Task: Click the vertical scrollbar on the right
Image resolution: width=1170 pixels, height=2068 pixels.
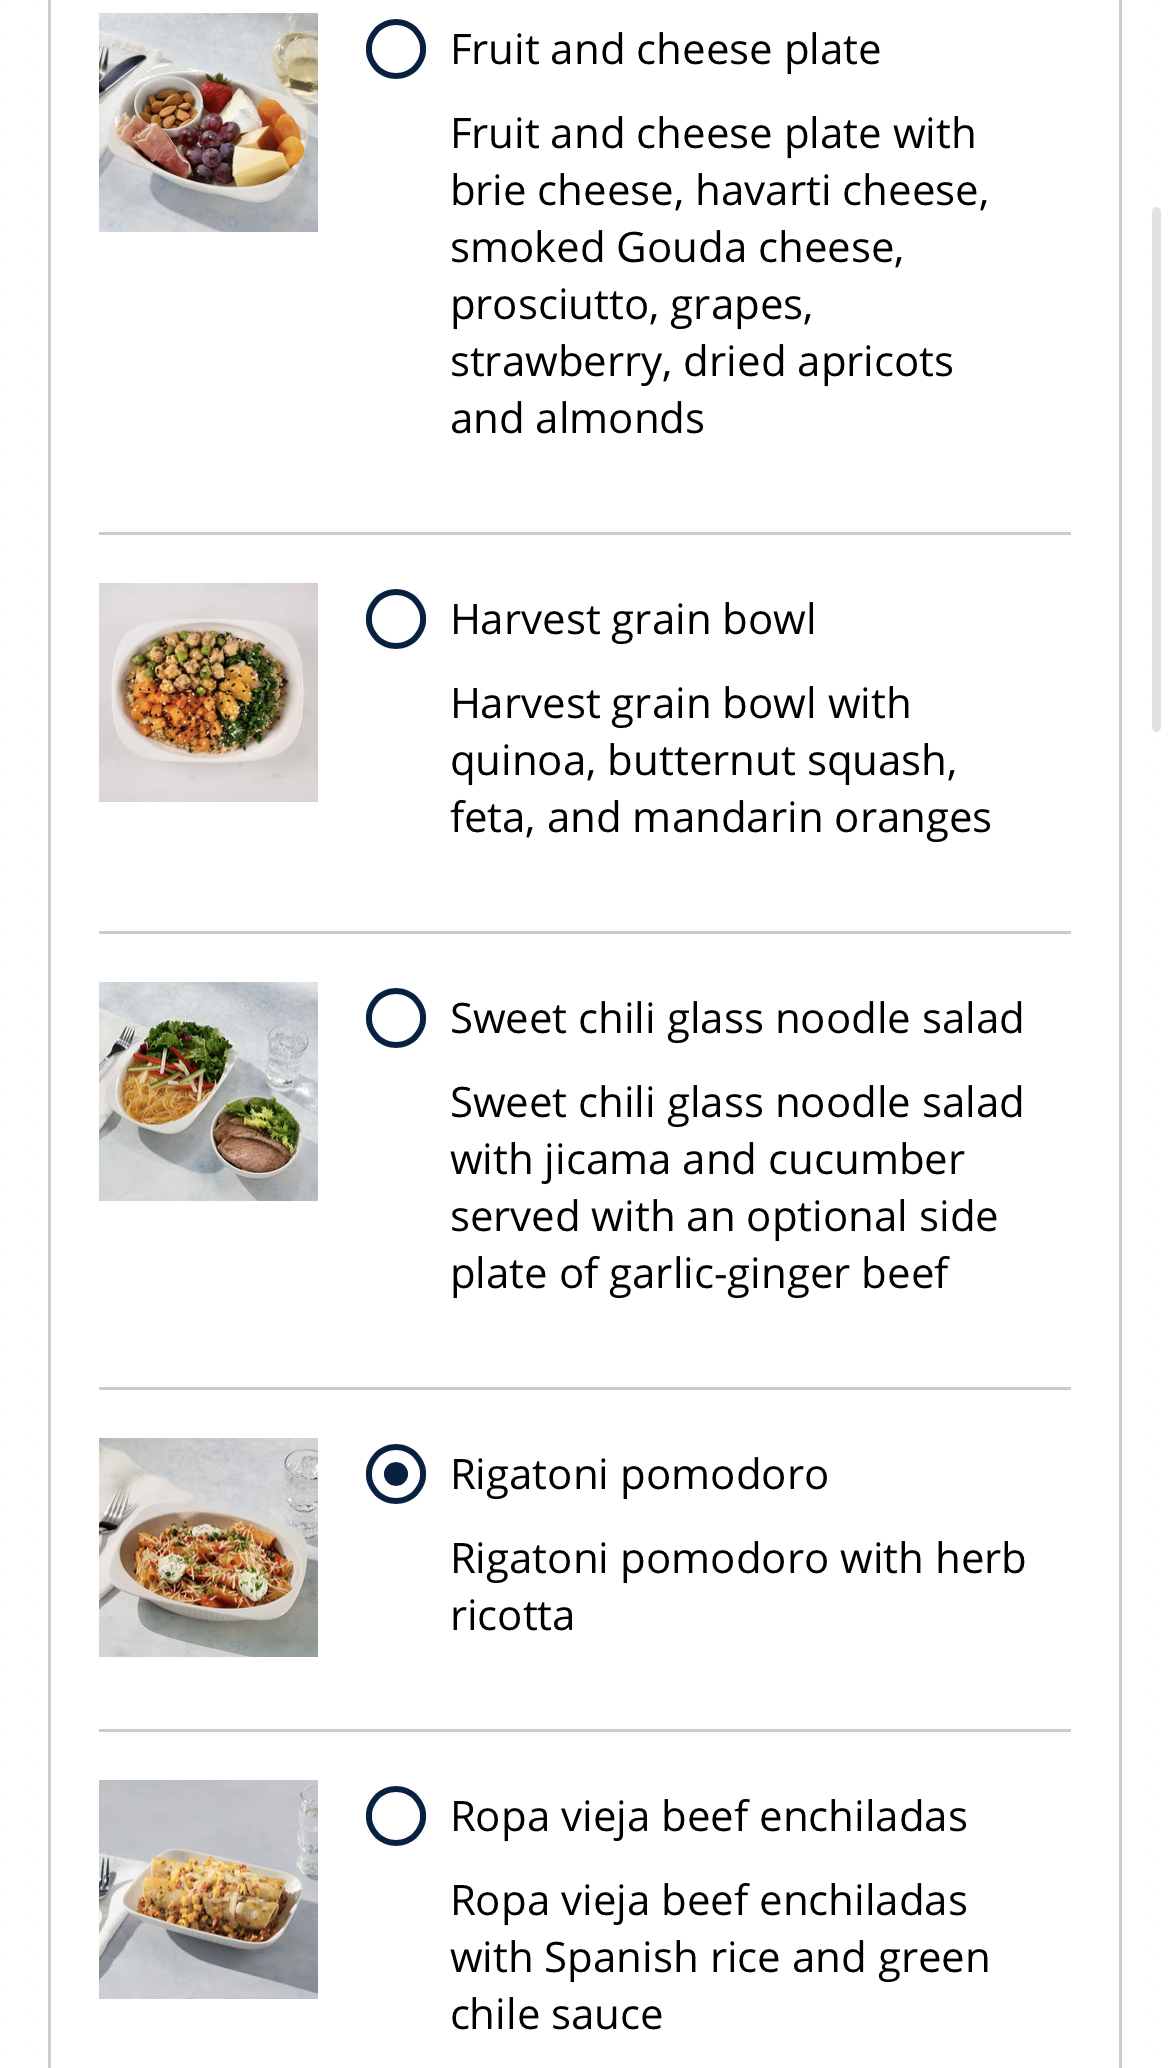Action: point(1156,470)
